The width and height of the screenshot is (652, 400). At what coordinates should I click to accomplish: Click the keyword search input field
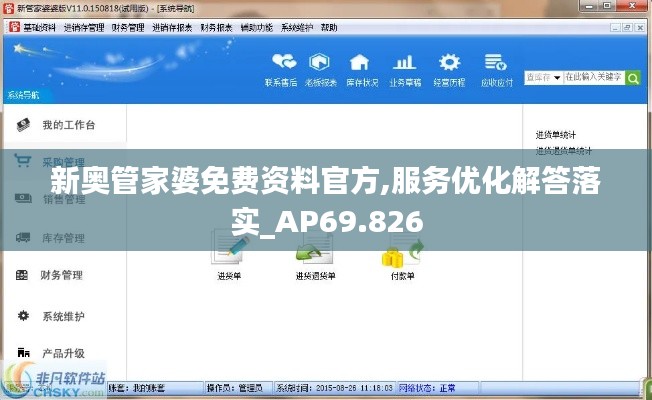(x=594, y=77)
